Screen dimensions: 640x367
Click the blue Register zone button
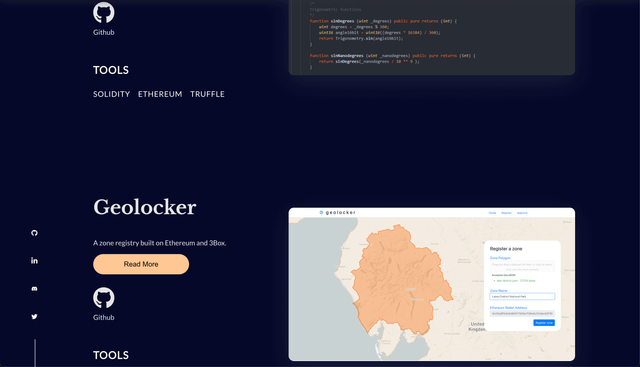point(544,323)
